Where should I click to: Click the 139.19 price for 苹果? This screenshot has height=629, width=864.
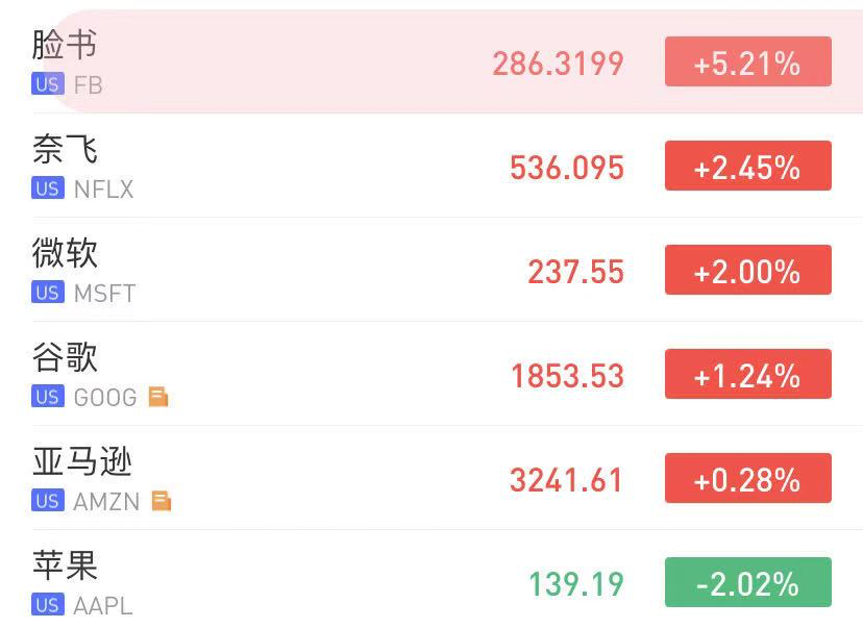pos(576,584)
